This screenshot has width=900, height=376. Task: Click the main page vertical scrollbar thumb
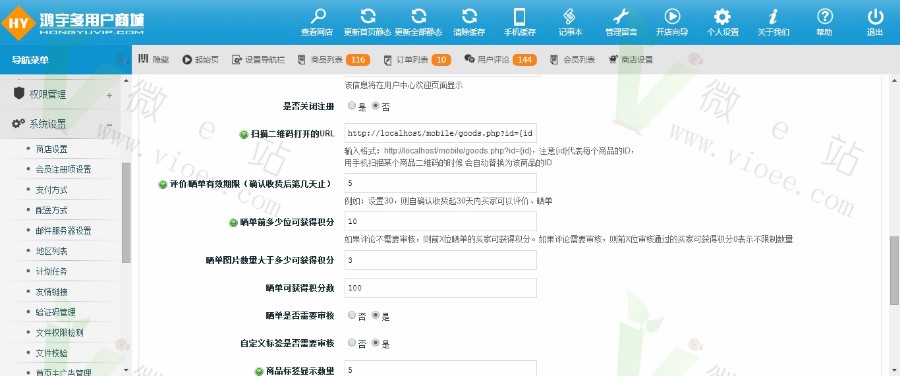(x=894, y=270)
